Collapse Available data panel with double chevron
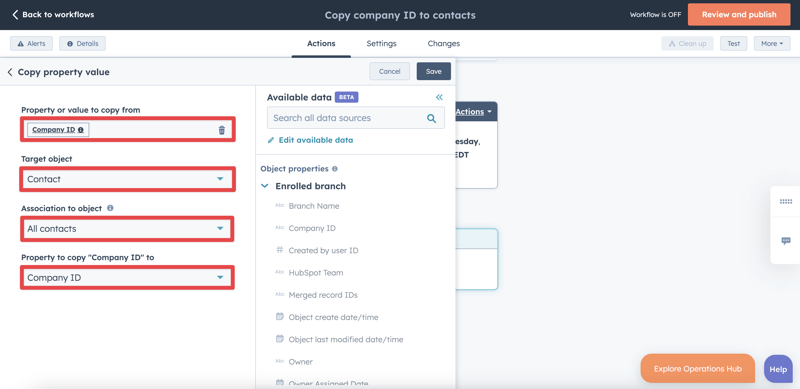 tap(439, 98)
